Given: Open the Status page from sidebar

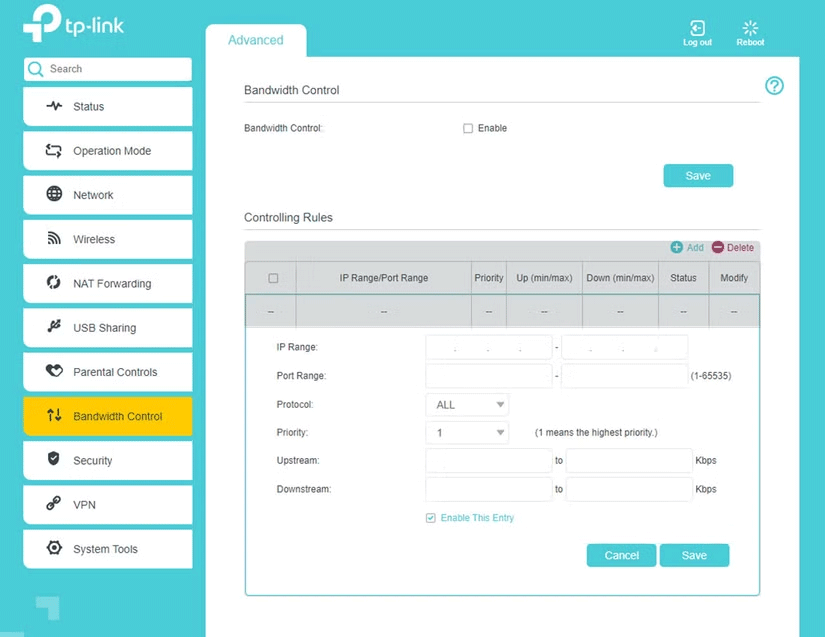Looking at the screenshot, I should tap(108, 107).
